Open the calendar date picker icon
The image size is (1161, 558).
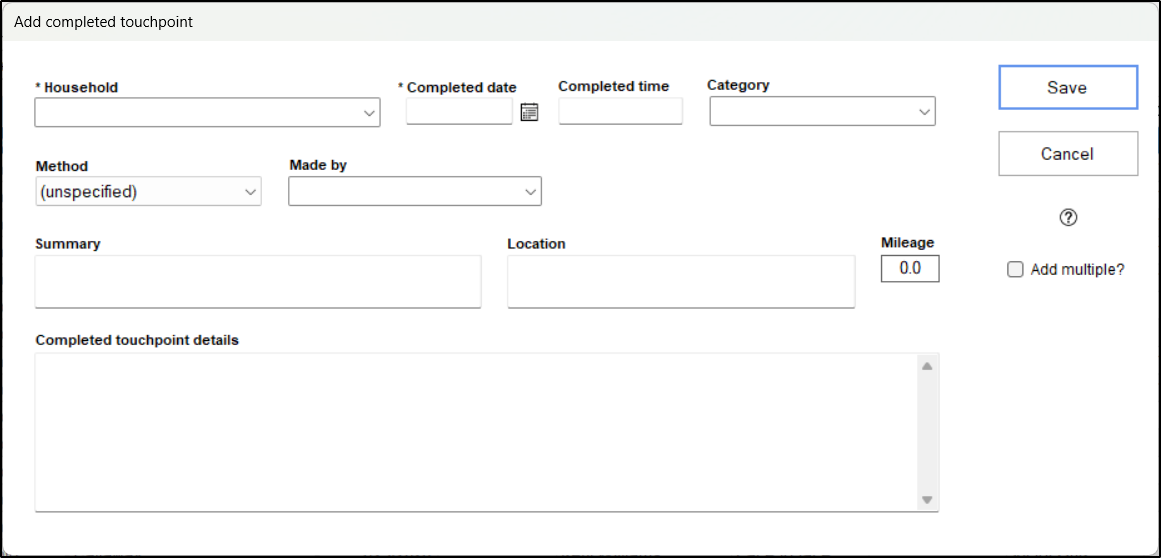[x=529, y=112]
